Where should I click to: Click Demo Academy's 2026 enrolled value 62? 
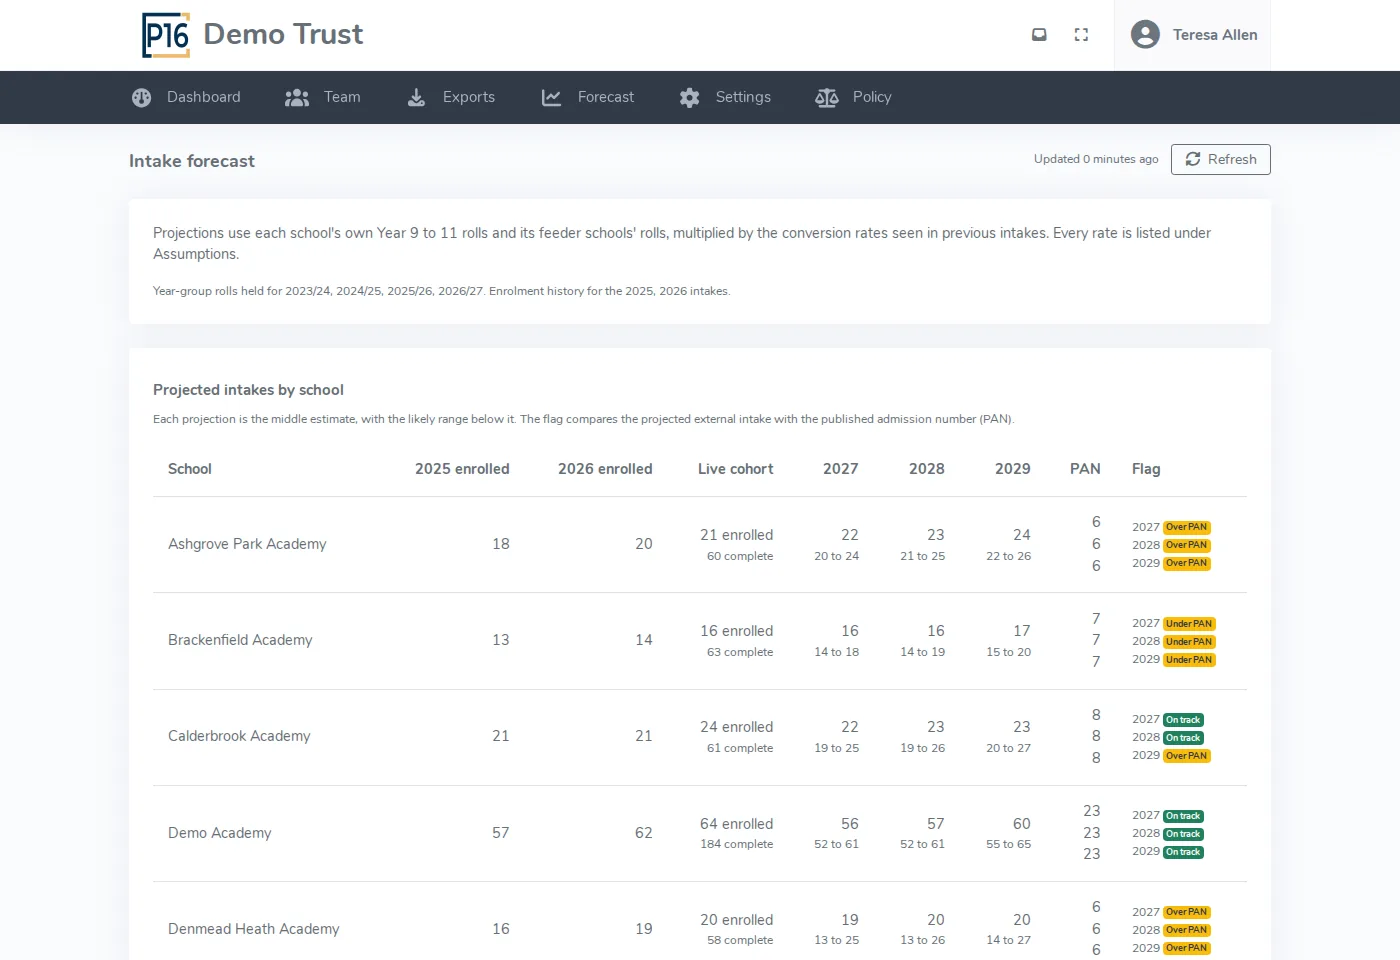coord(644,833)
